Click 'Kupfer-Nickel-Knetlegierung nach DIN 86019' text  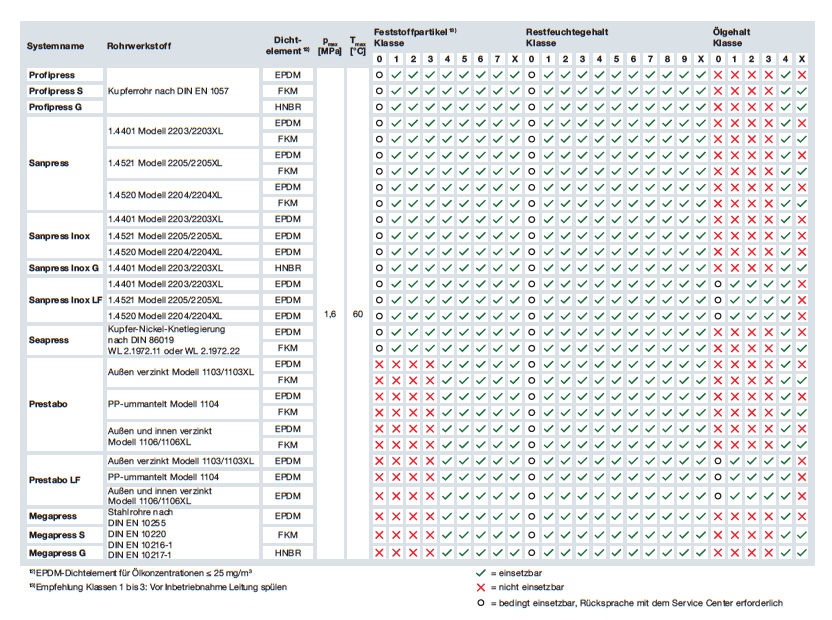click(x=167, y=334)
